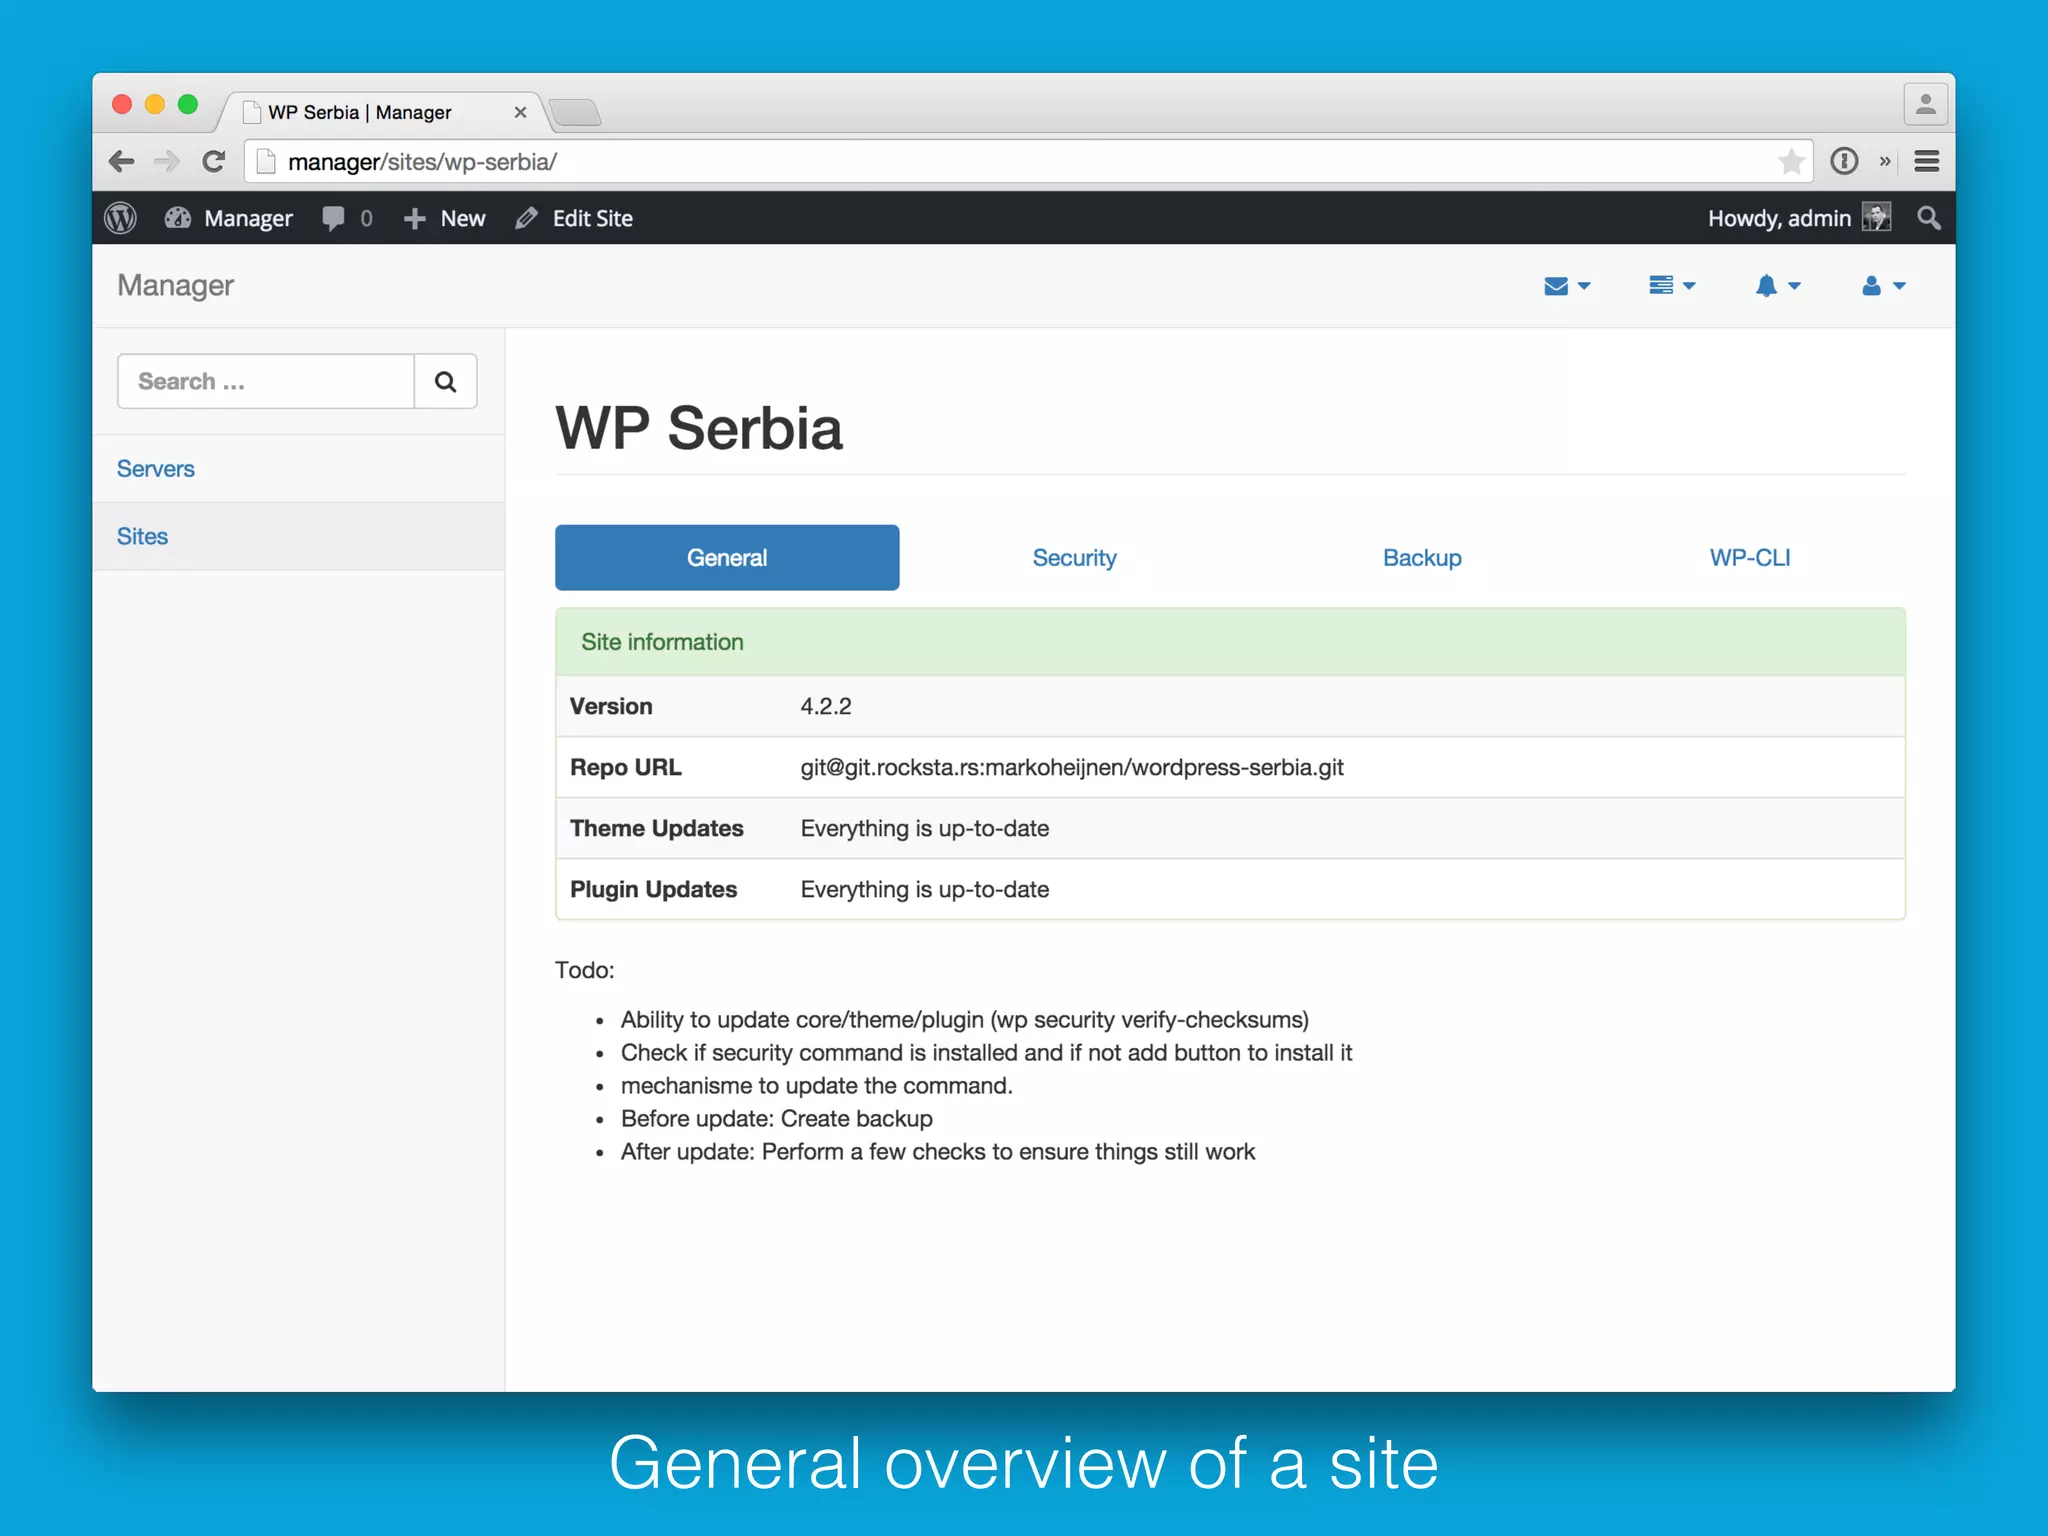The image size is (2048, 1536).
Task: Select the General tab
Action: (727, 558)
